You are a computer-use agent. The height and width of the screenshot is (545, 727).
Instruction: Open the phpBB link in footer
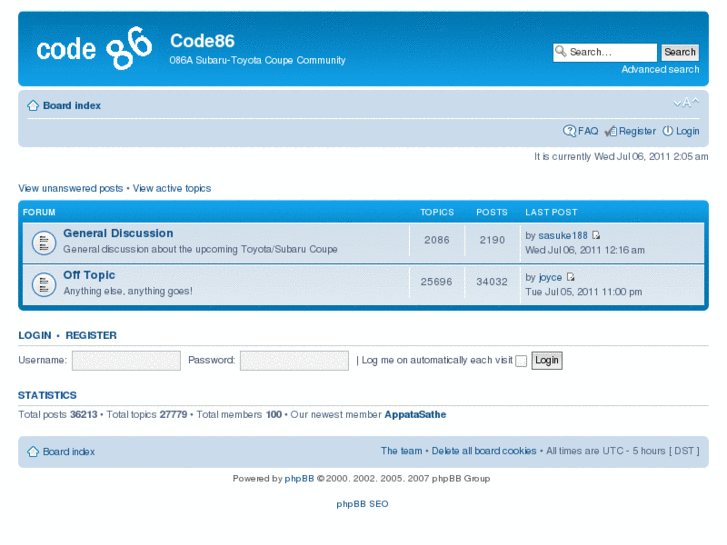pyautogui.click(x=299, y=479)
